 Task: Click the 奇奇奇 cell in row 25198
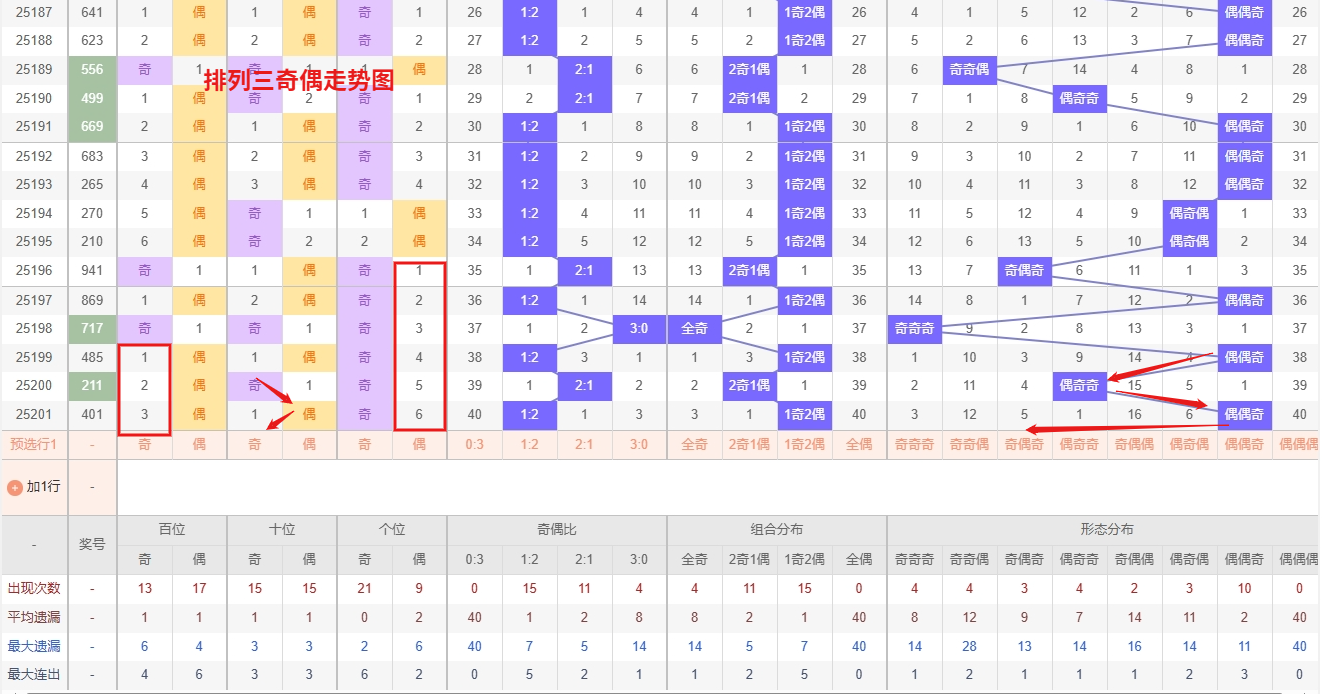pyautogui.click(x=915, y=328)
